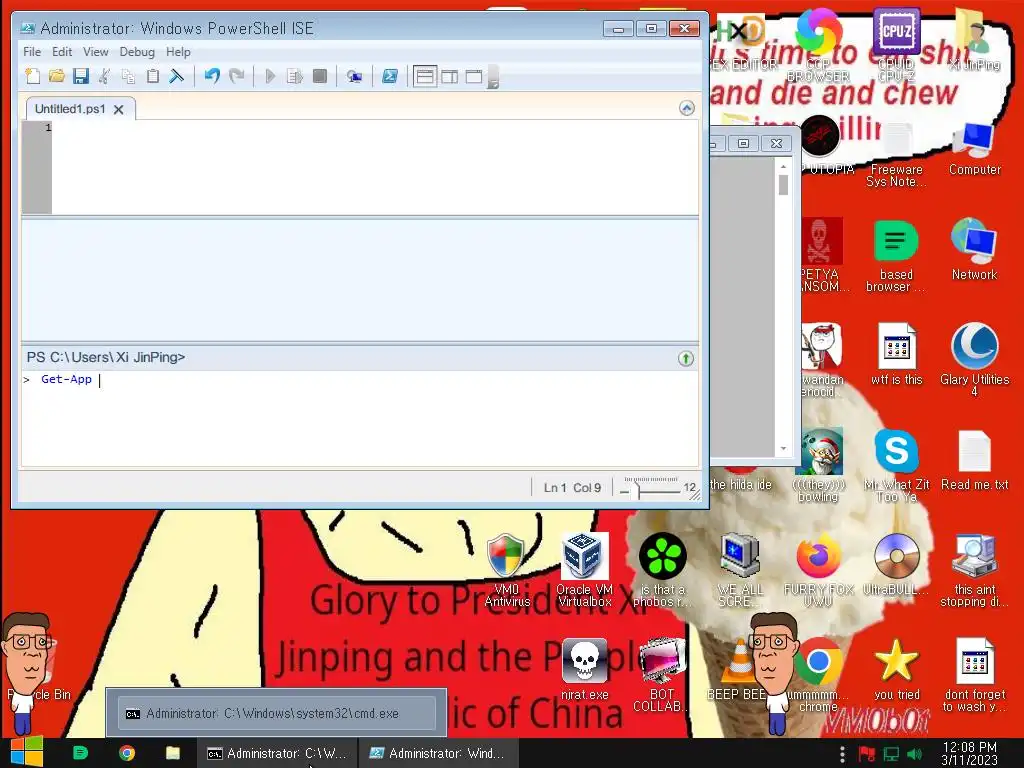Image resolution: width=1024 pixels, height=768 pixels.
Task: Run the script with the play icon
Action: click(270, 76)
